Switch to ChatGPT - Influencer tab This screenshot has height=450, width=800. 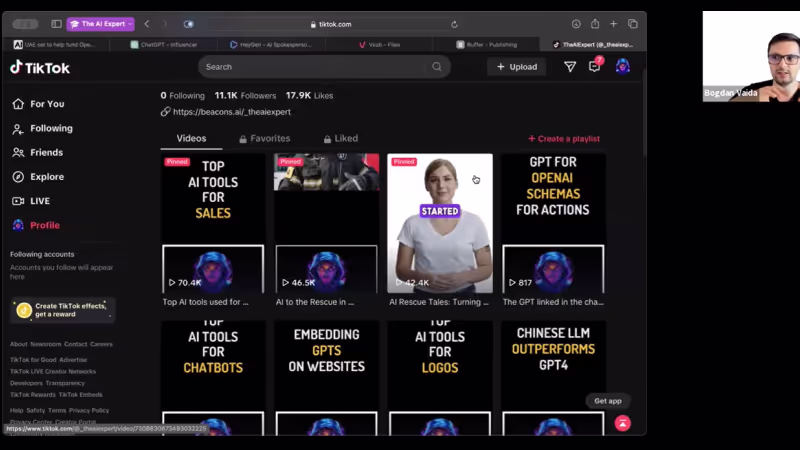164,44
